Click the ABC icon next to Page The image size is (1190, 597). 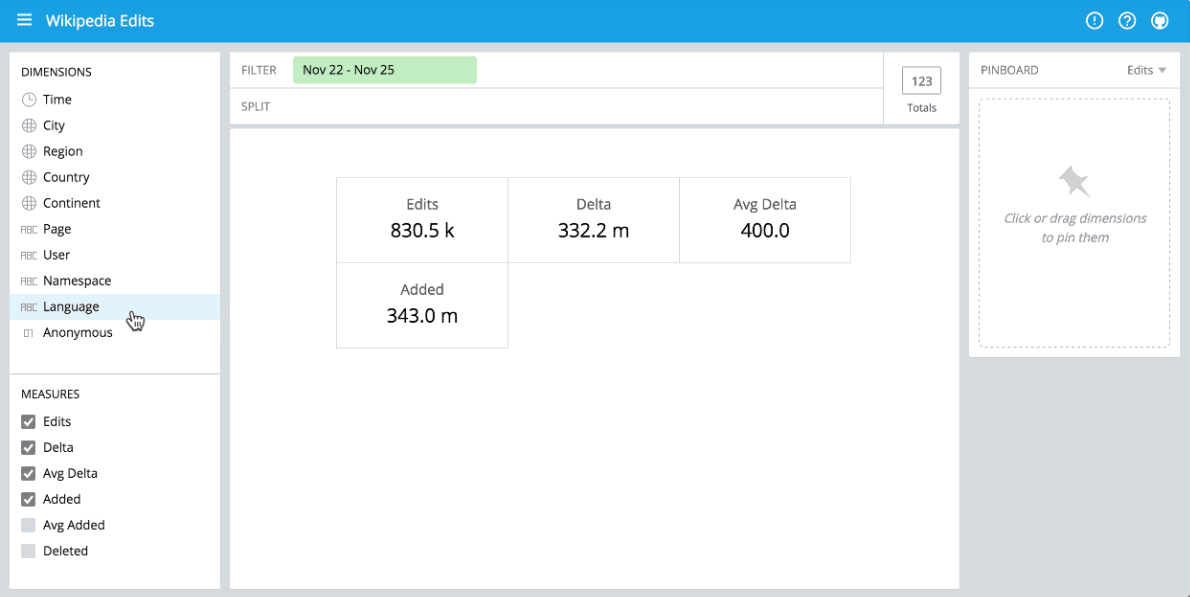pyautogui.click(x=29, y=229)
